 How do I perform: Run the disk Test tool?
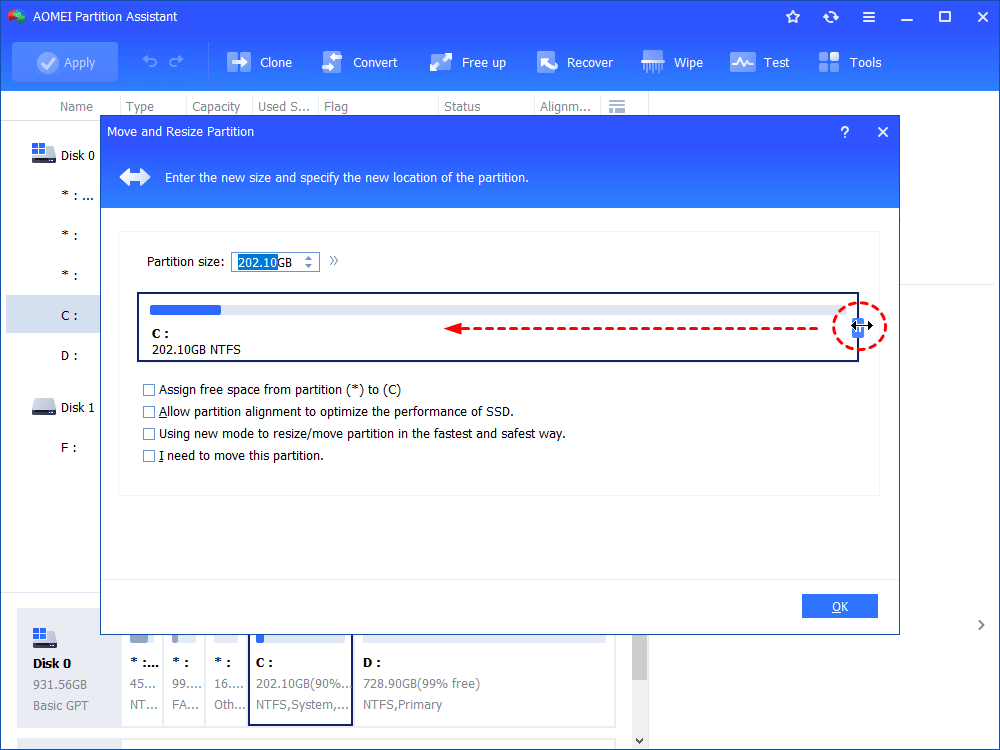pos(760,61)
